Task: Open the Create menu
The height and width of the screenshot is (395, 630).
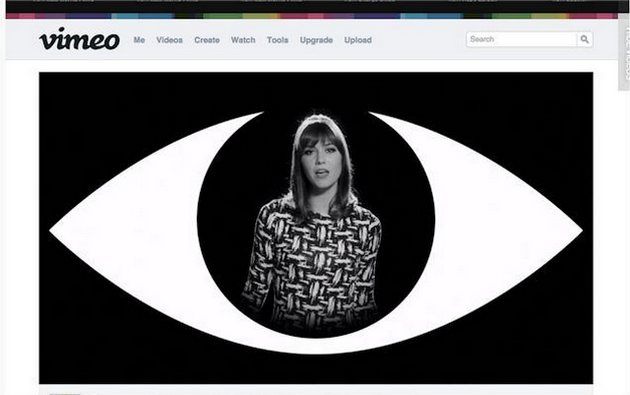Action: (x=207, y=40)
